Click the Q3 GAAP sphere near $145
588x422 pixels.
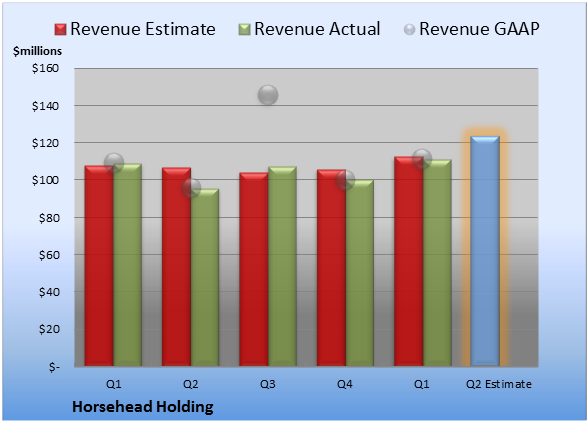(268, 95)
